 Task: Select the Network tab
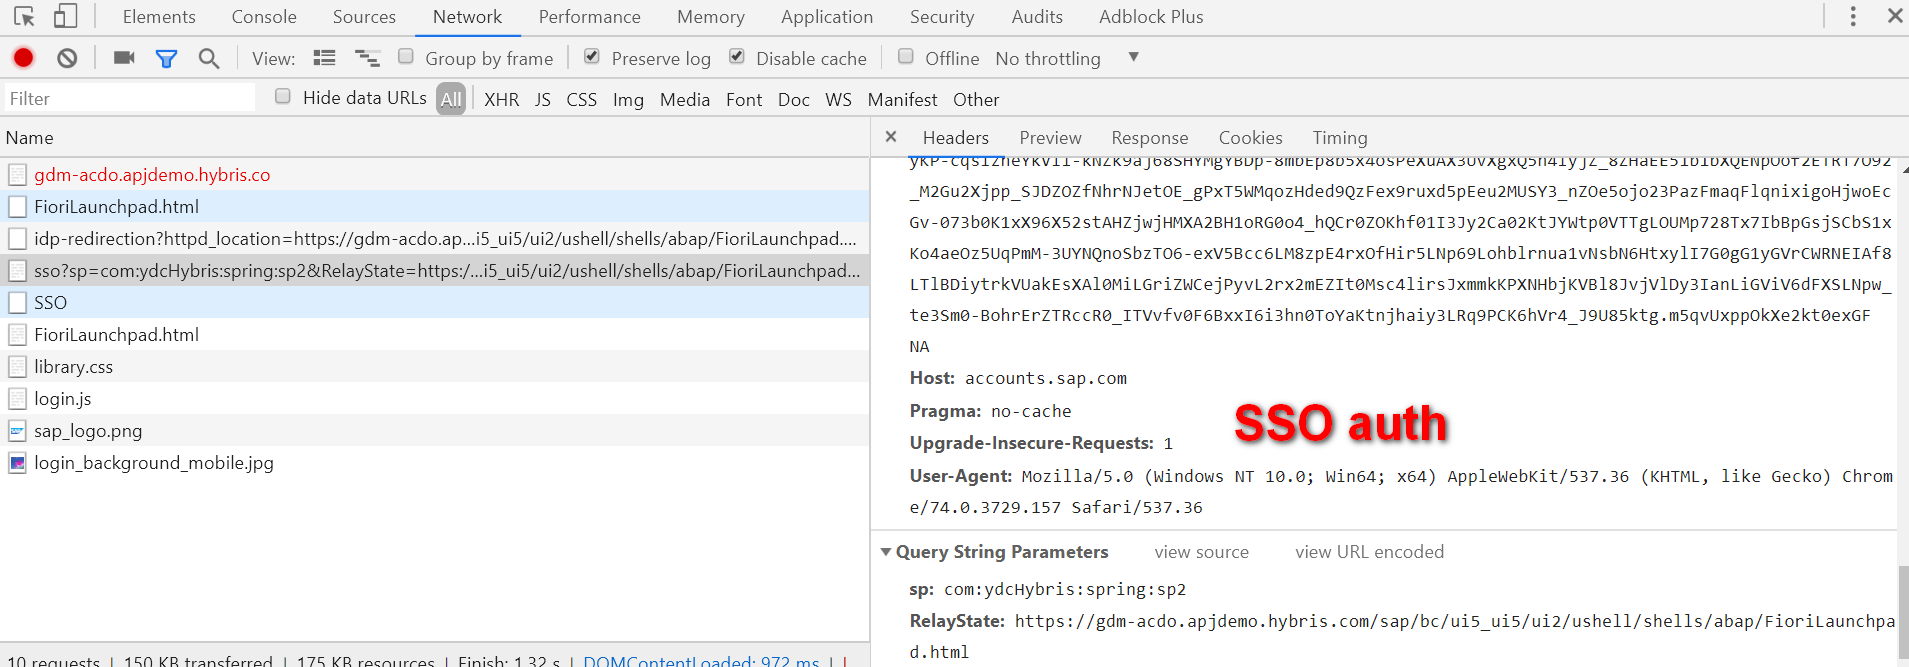coord(467,17)
